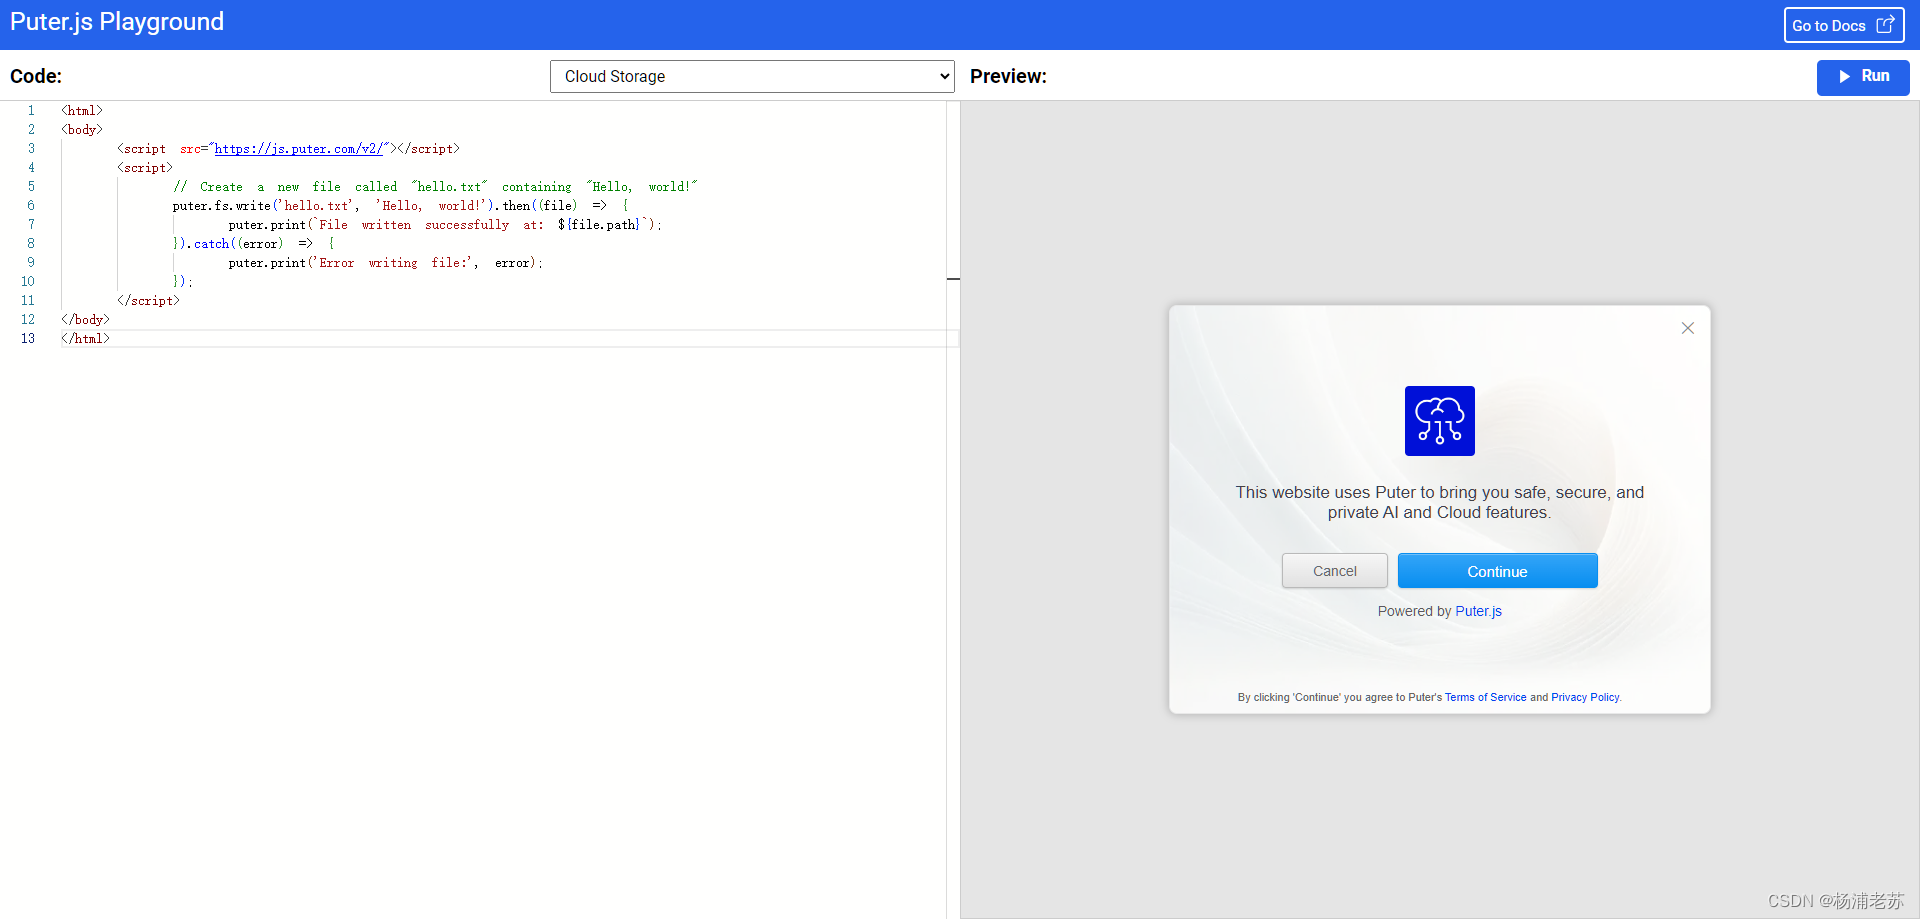This screenshot has height=919, width=1920.
Task: Click line number 1 in the editor
Action: pos(31,111)
